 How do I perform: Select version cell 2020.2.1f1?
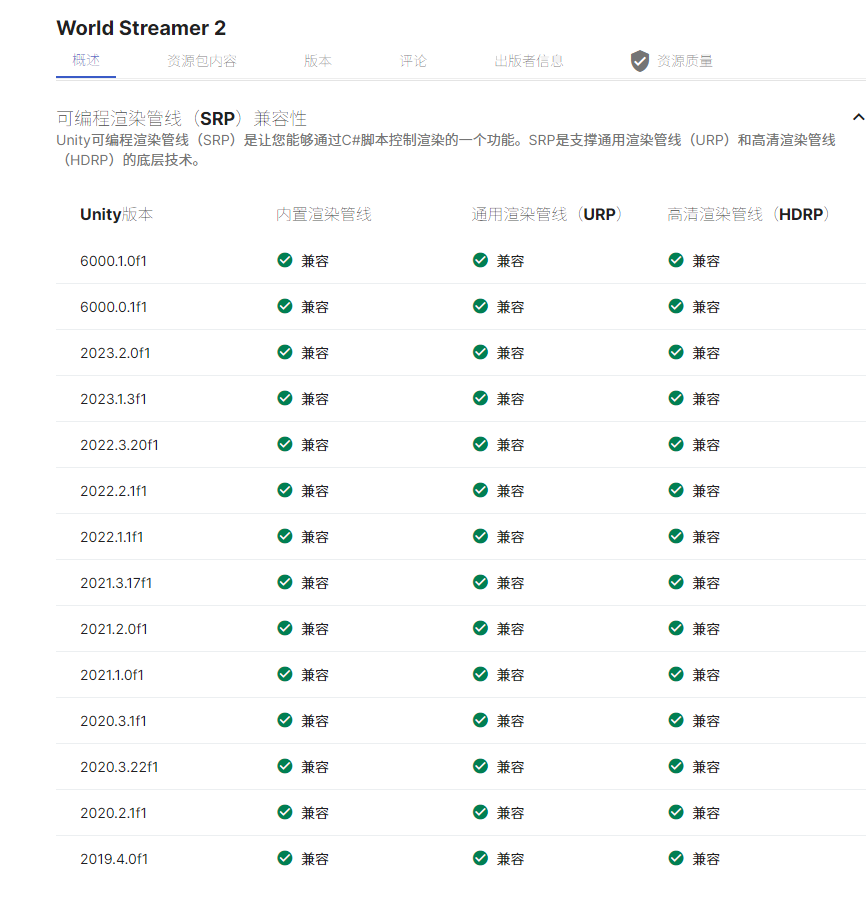[x=113, y=813]
